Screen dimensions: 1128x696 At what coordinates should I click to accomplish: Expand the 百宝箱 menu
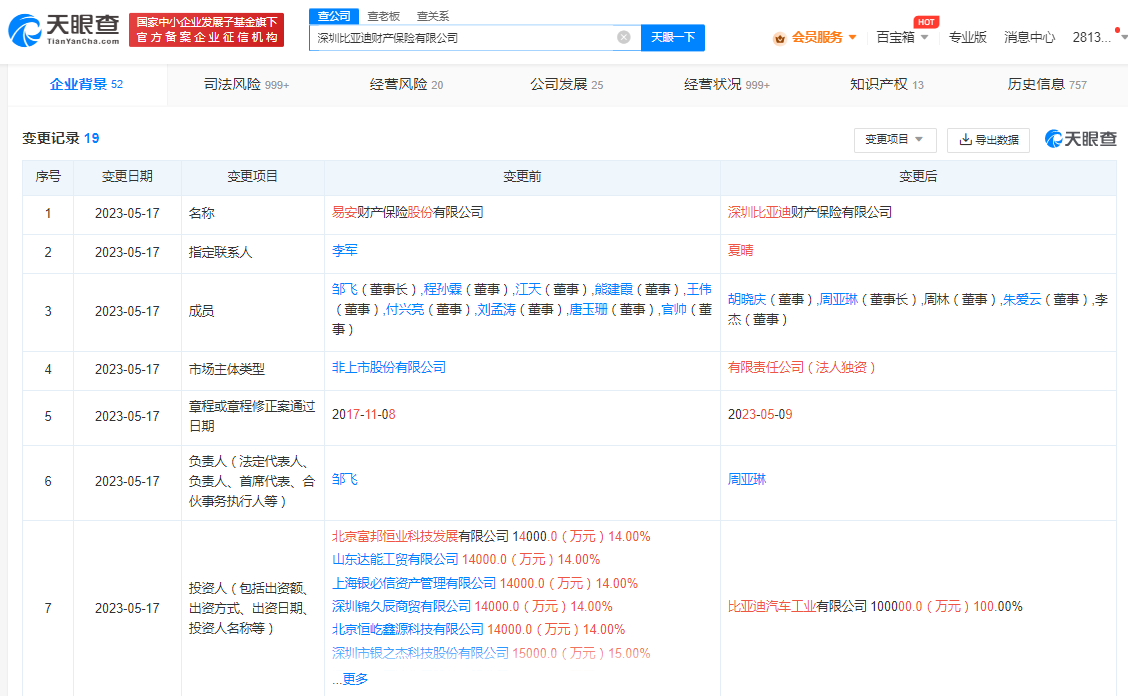[902, 37]
